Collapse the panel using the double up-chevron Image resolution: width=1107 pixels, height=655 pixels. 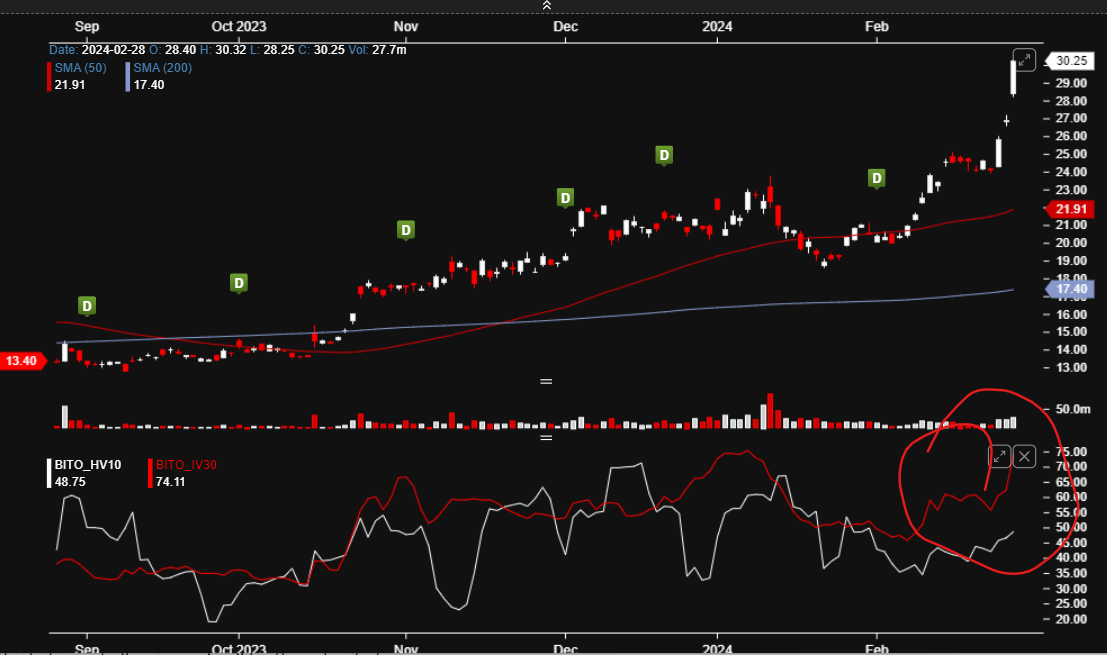point(546,6)
